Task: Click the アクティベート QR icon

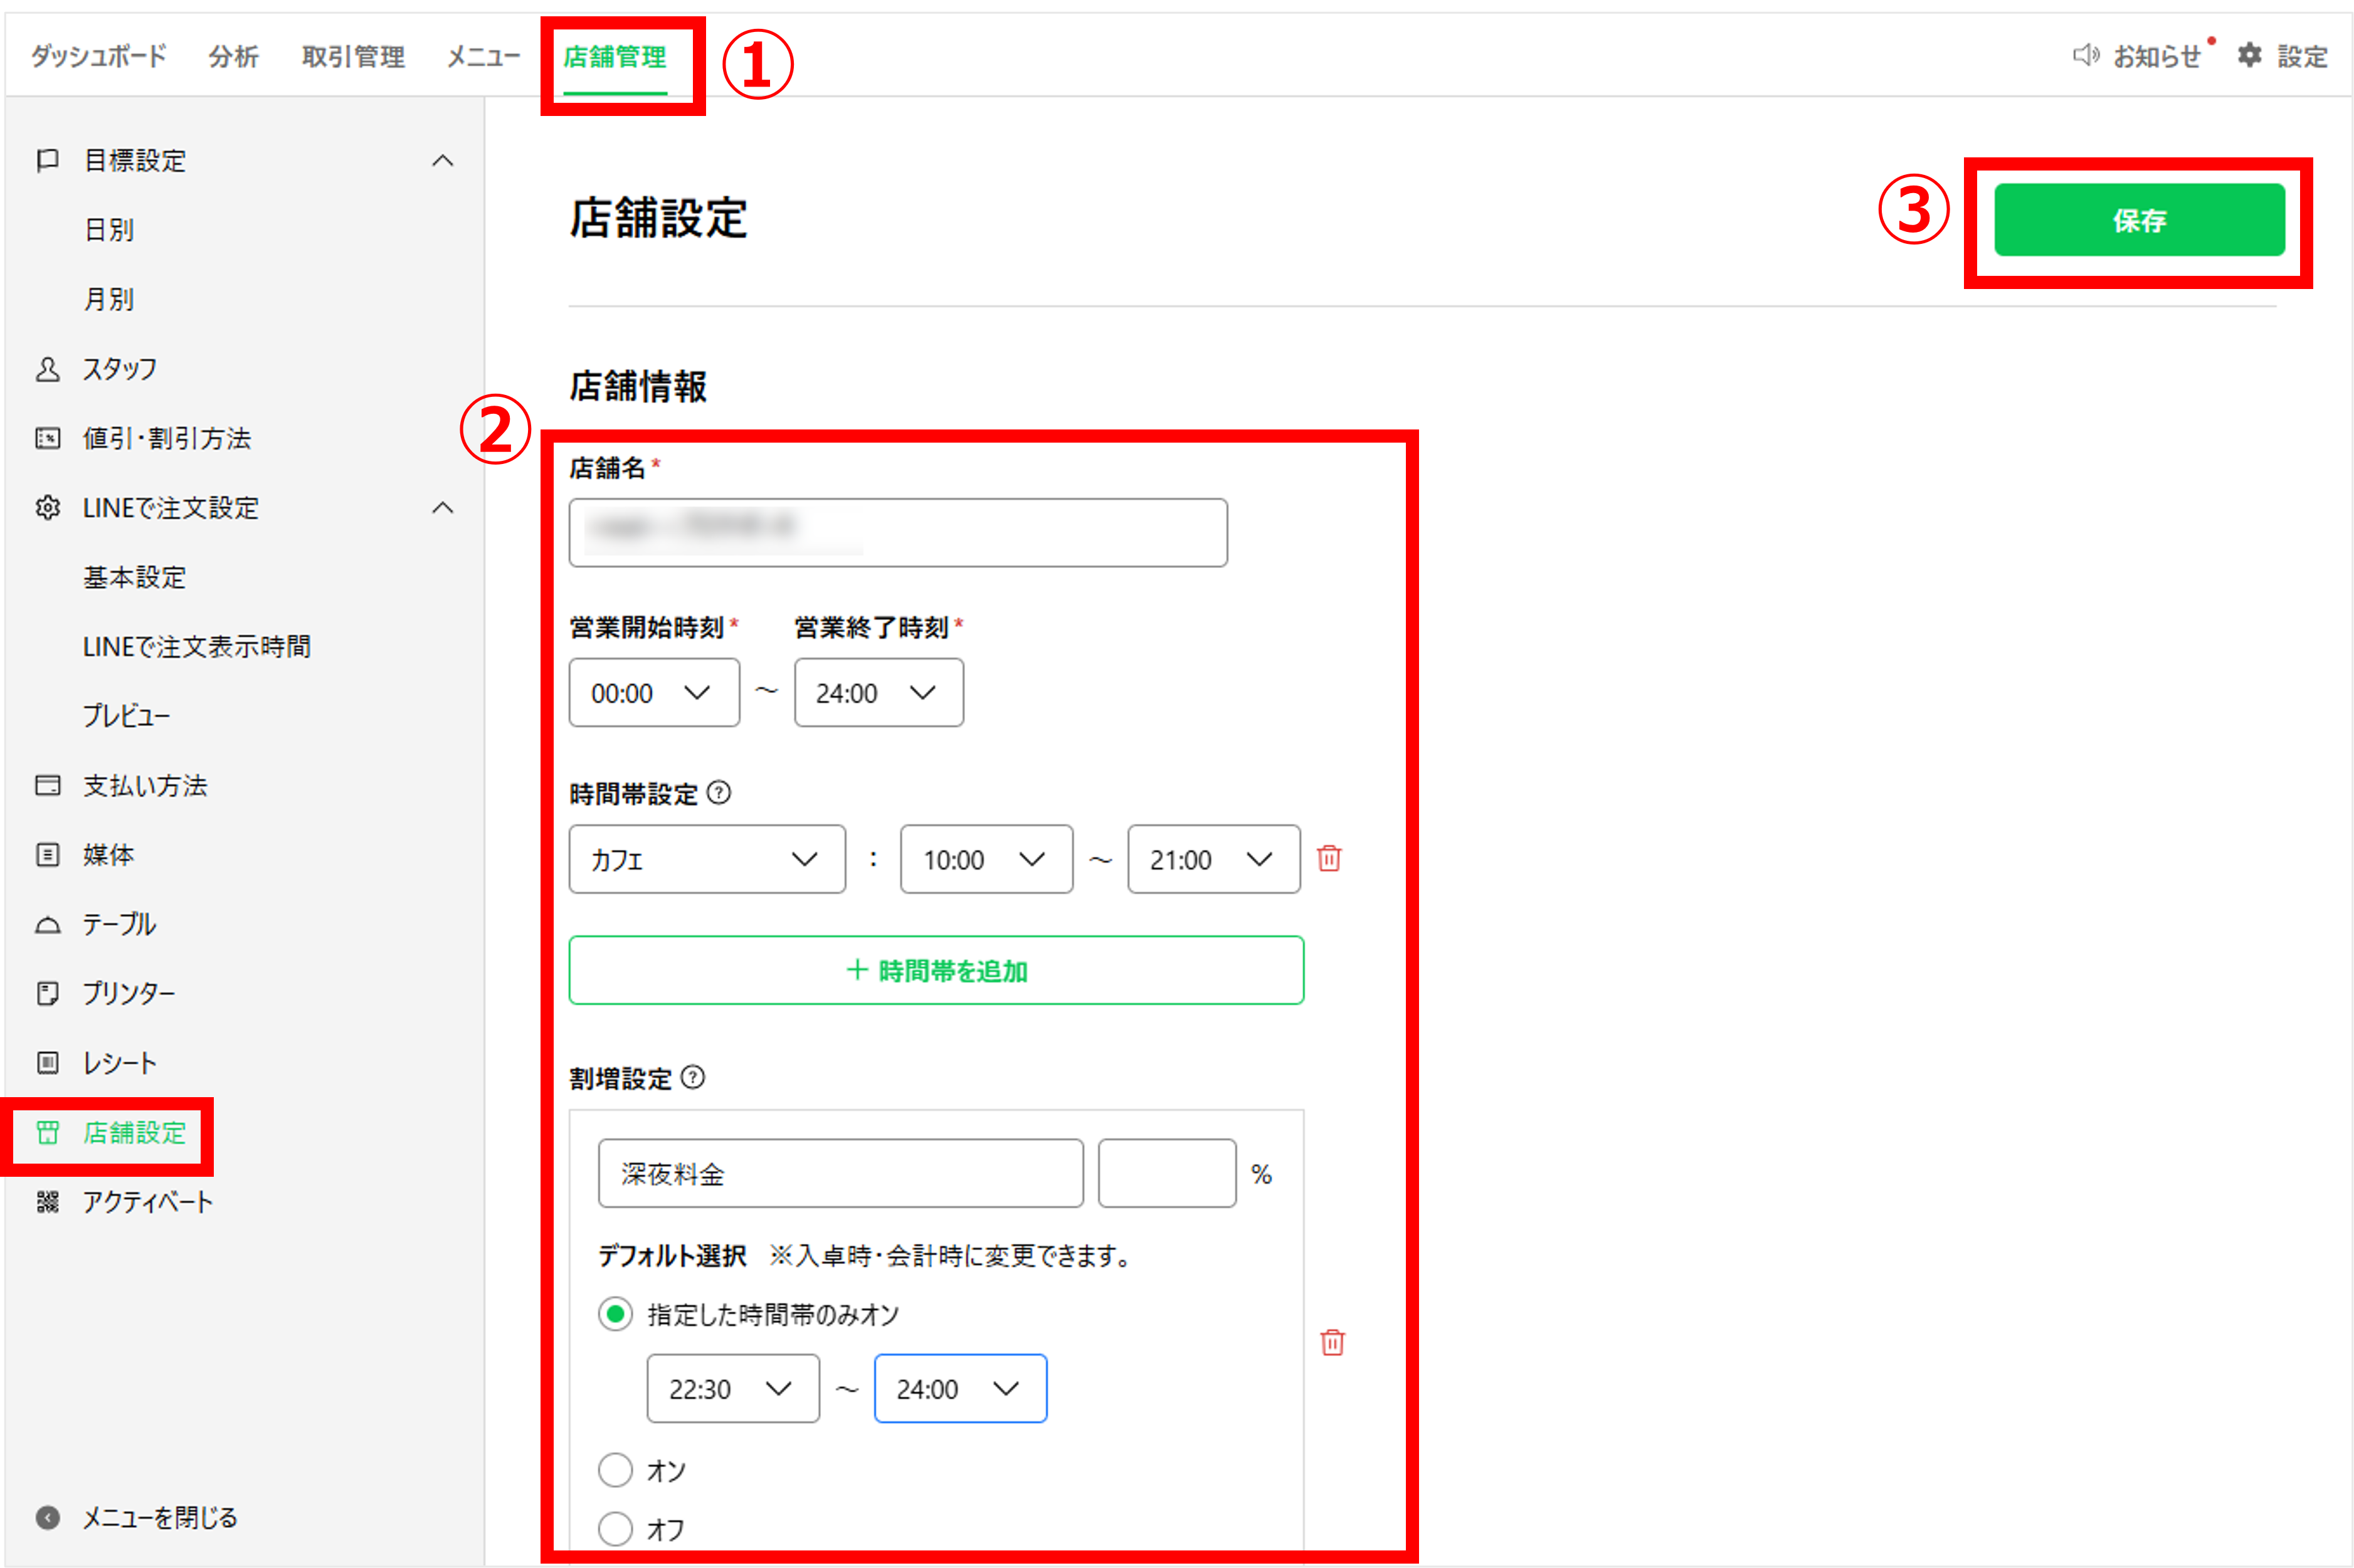Action: [47, 1201]
